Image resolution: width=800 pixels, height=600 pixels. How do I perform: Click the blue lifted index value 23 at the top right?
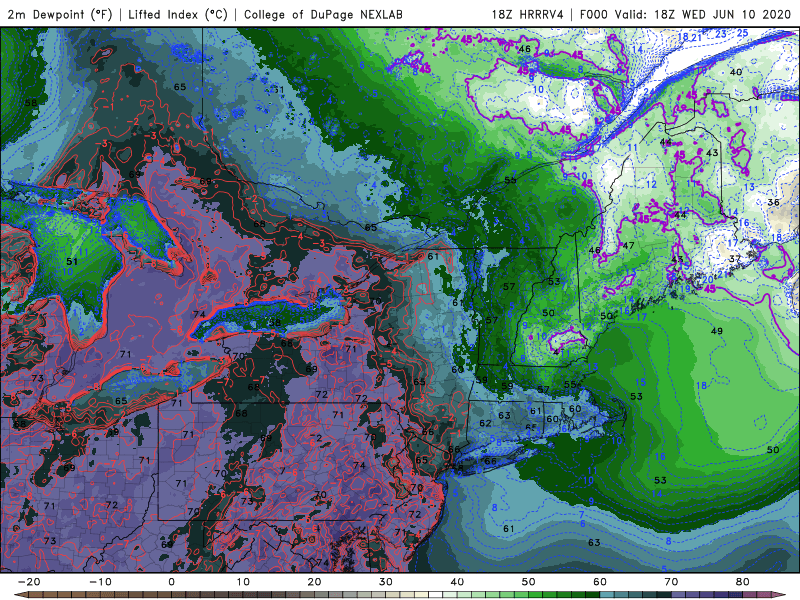pos(720,34)
